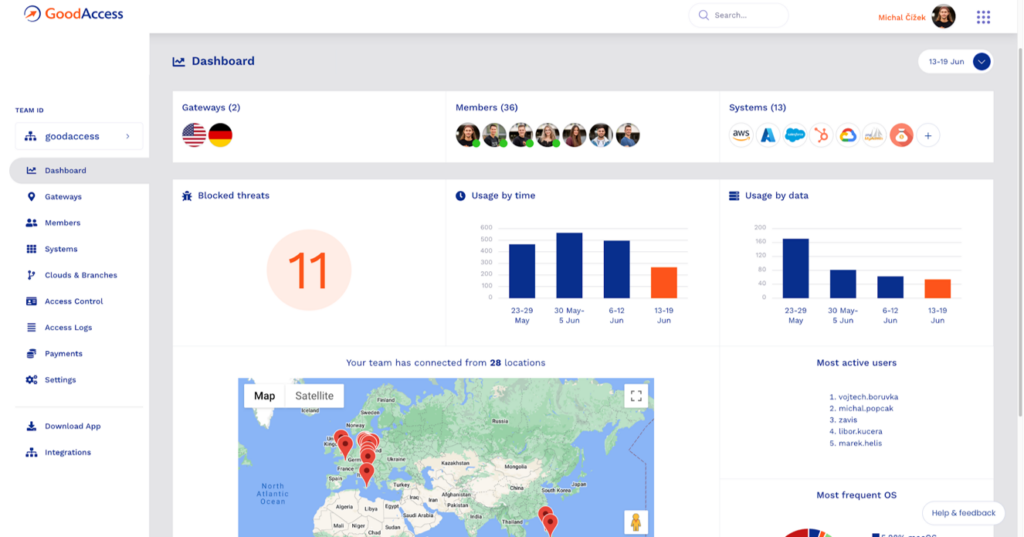Open the Google Cloud system icon
The height and width of the screenshot is (537, 1024).
848,135
